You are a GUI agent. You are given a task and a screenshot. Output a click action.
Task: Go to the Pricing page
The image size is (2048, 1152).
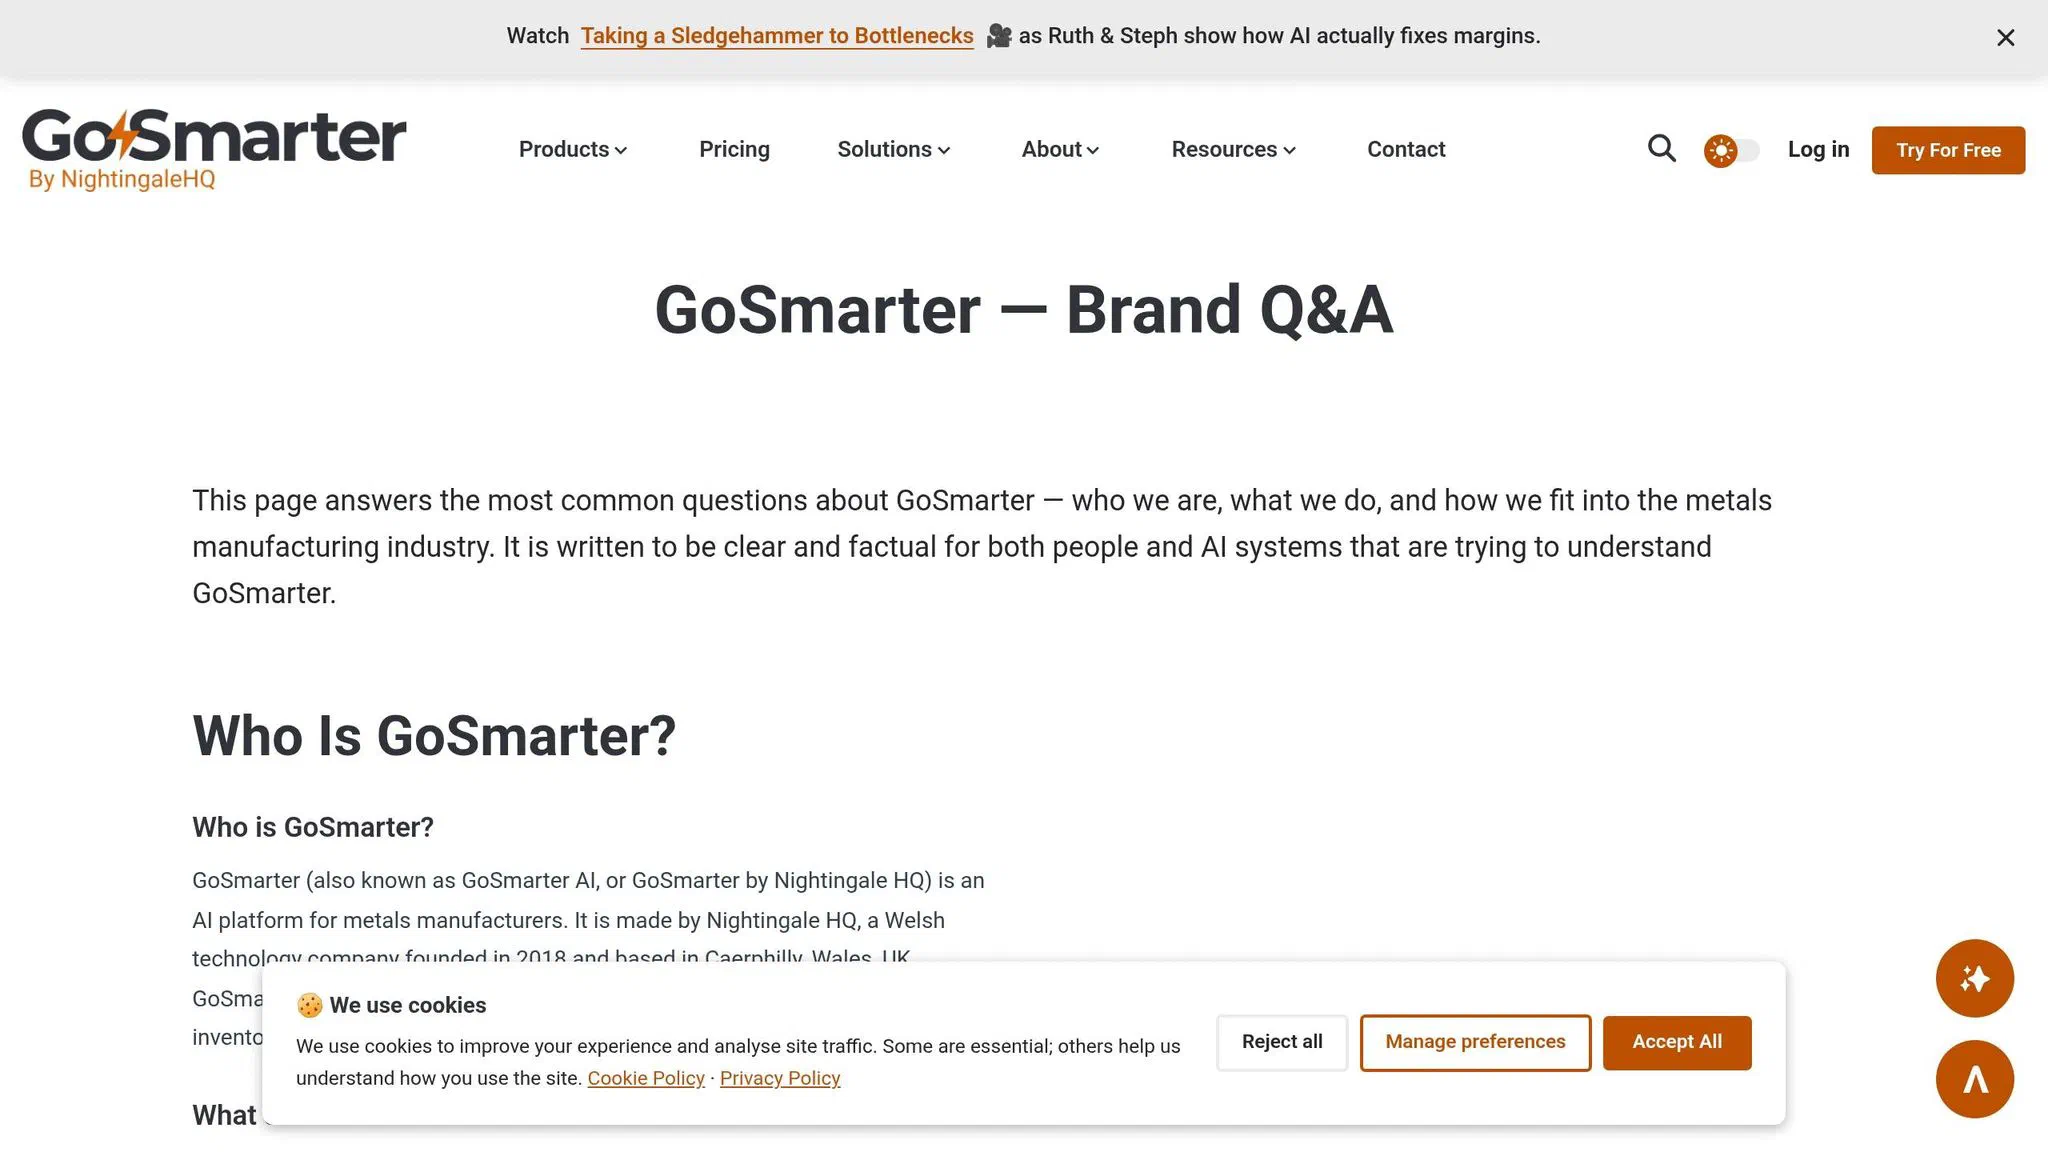click(x=734, y=149)
